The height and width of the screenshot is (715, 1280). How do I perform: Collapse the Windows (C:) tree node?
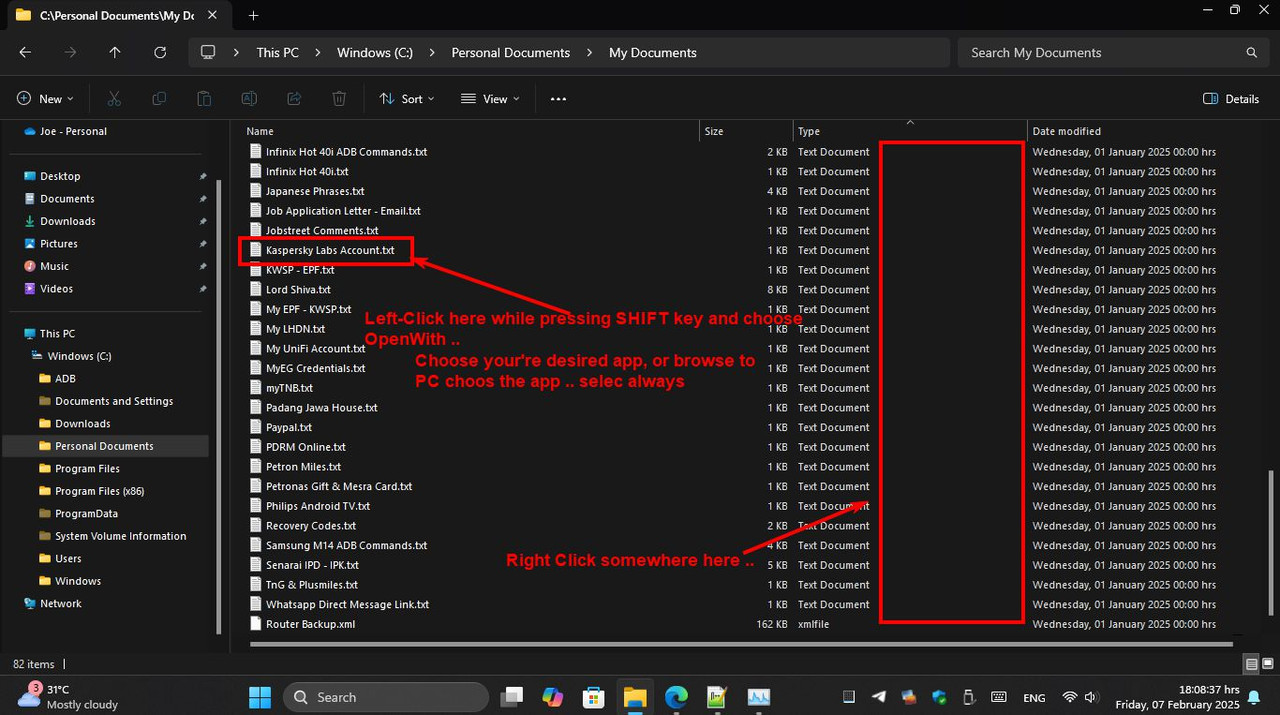coord(22,356)
